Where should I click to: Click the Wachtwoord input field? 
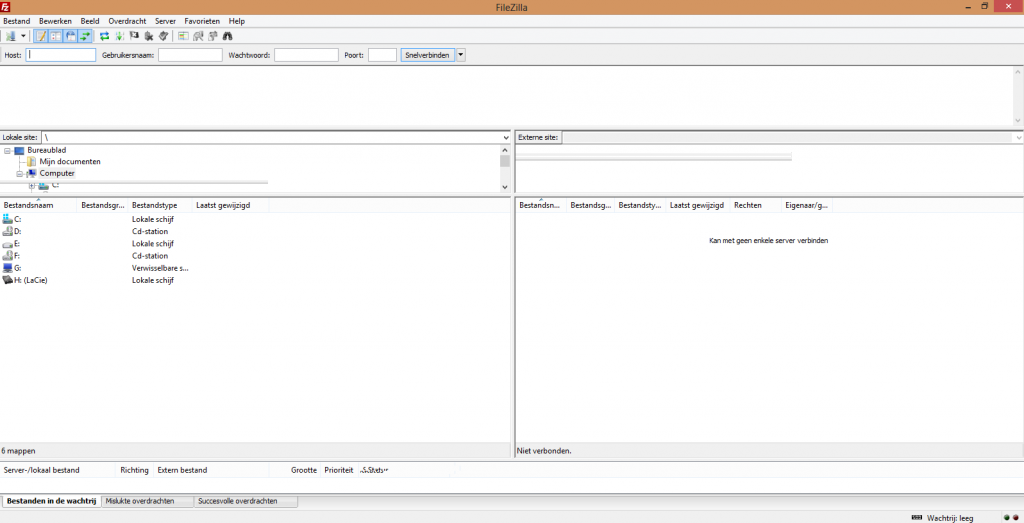(306, 55)
